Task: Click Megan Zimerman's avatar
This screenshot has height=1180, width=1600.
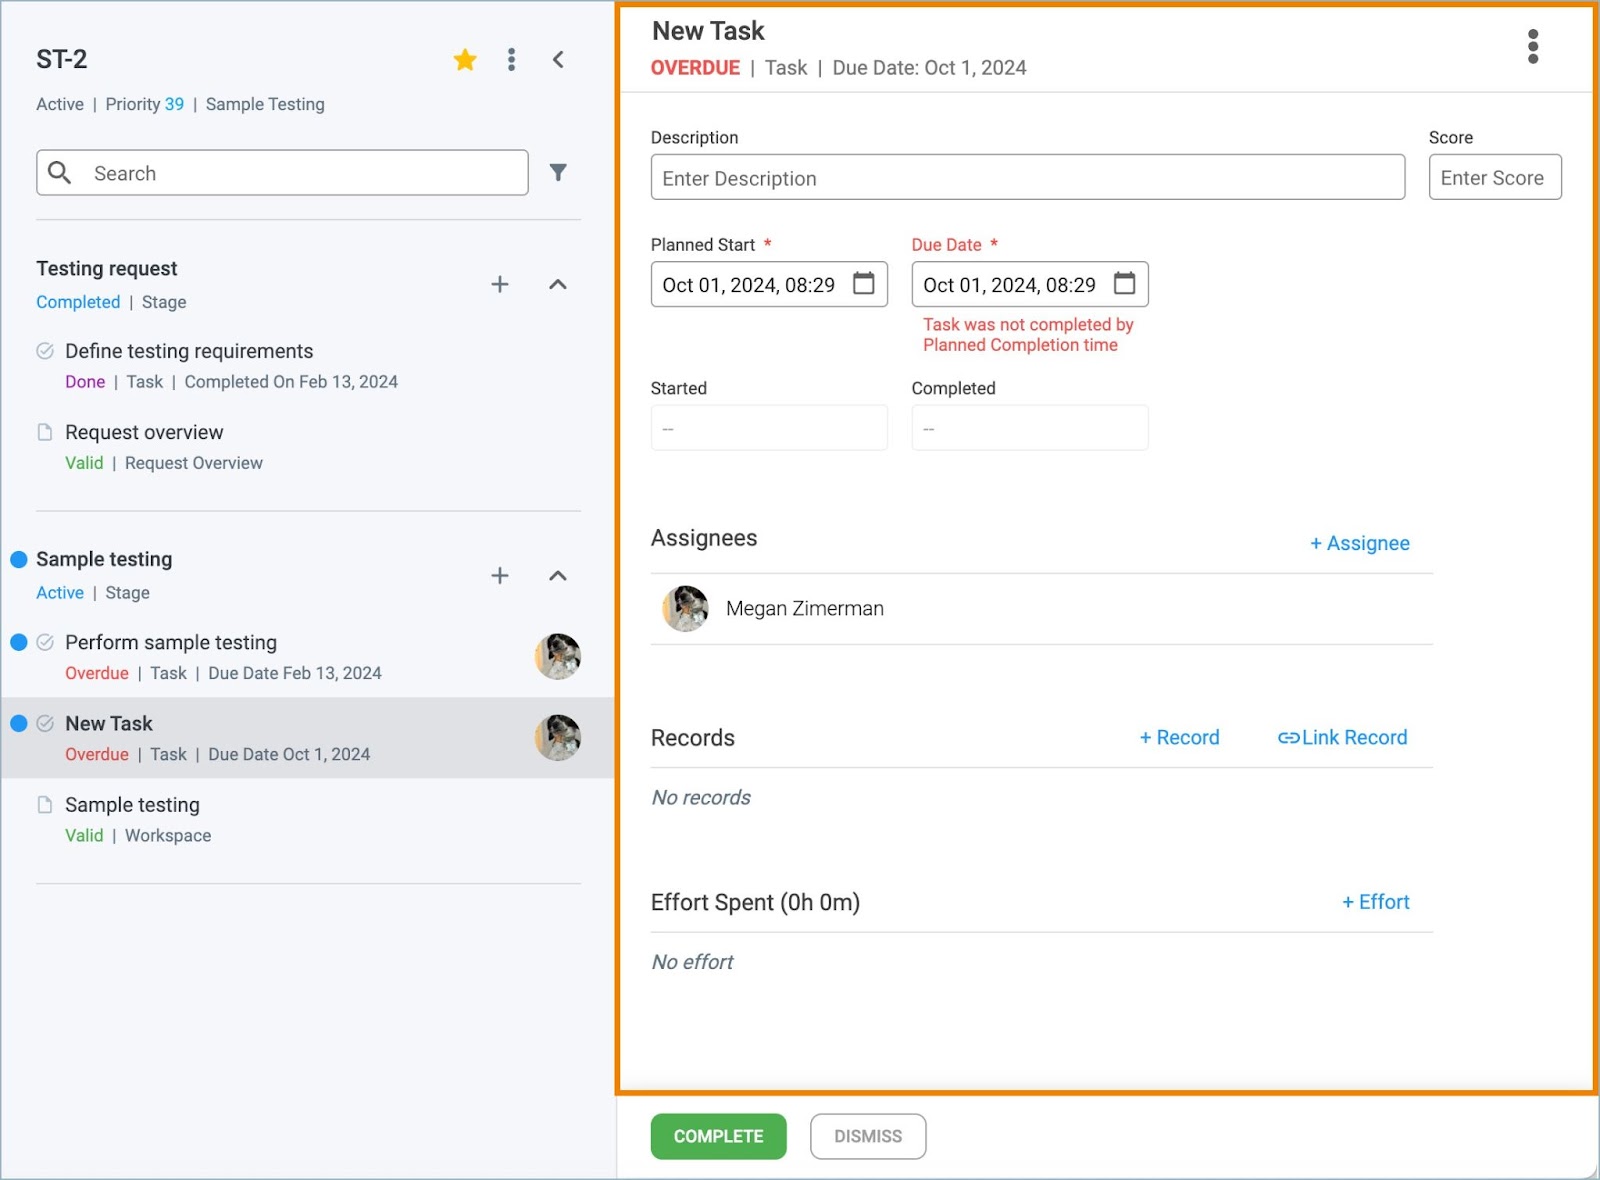Action: 686,608
